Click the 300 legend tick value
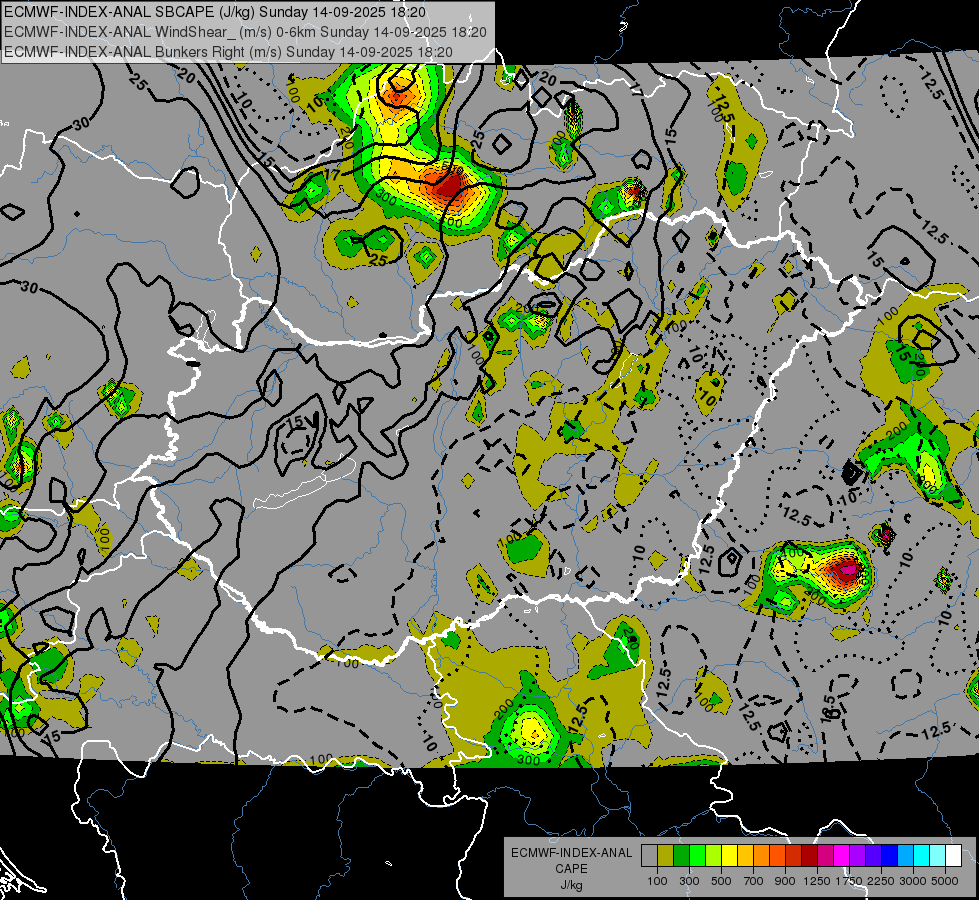Screen dimensions: 979x900 pyautogui.click(x=689, y=881)
